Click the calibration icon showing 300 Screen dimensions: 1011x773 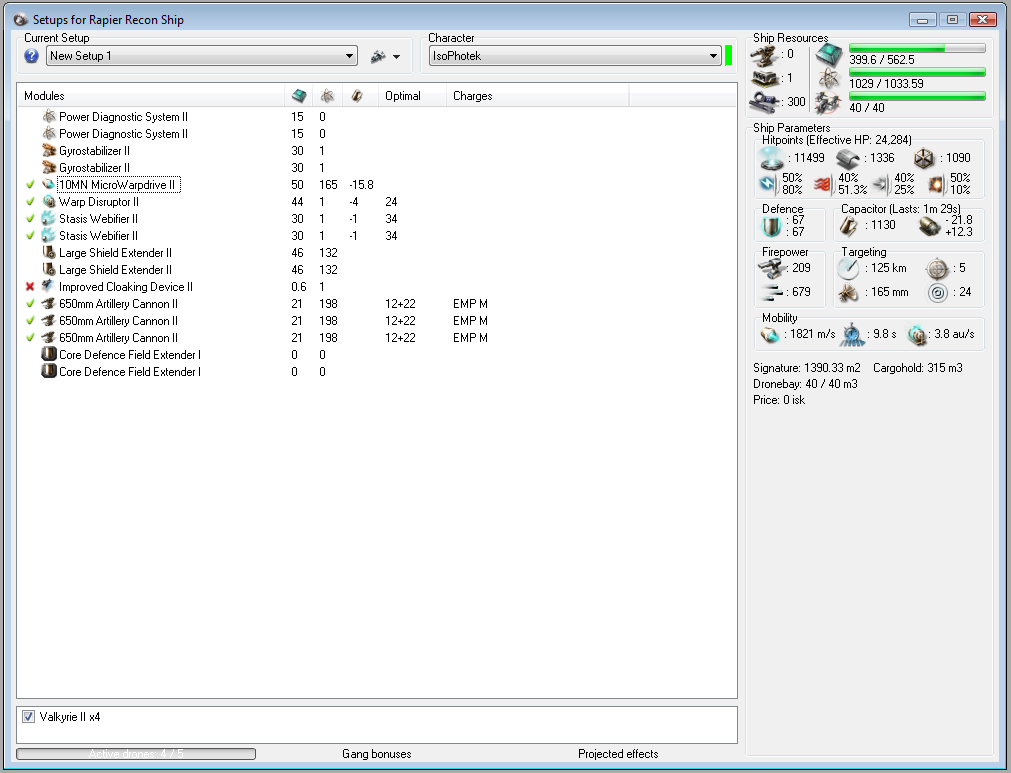[765, 102]
